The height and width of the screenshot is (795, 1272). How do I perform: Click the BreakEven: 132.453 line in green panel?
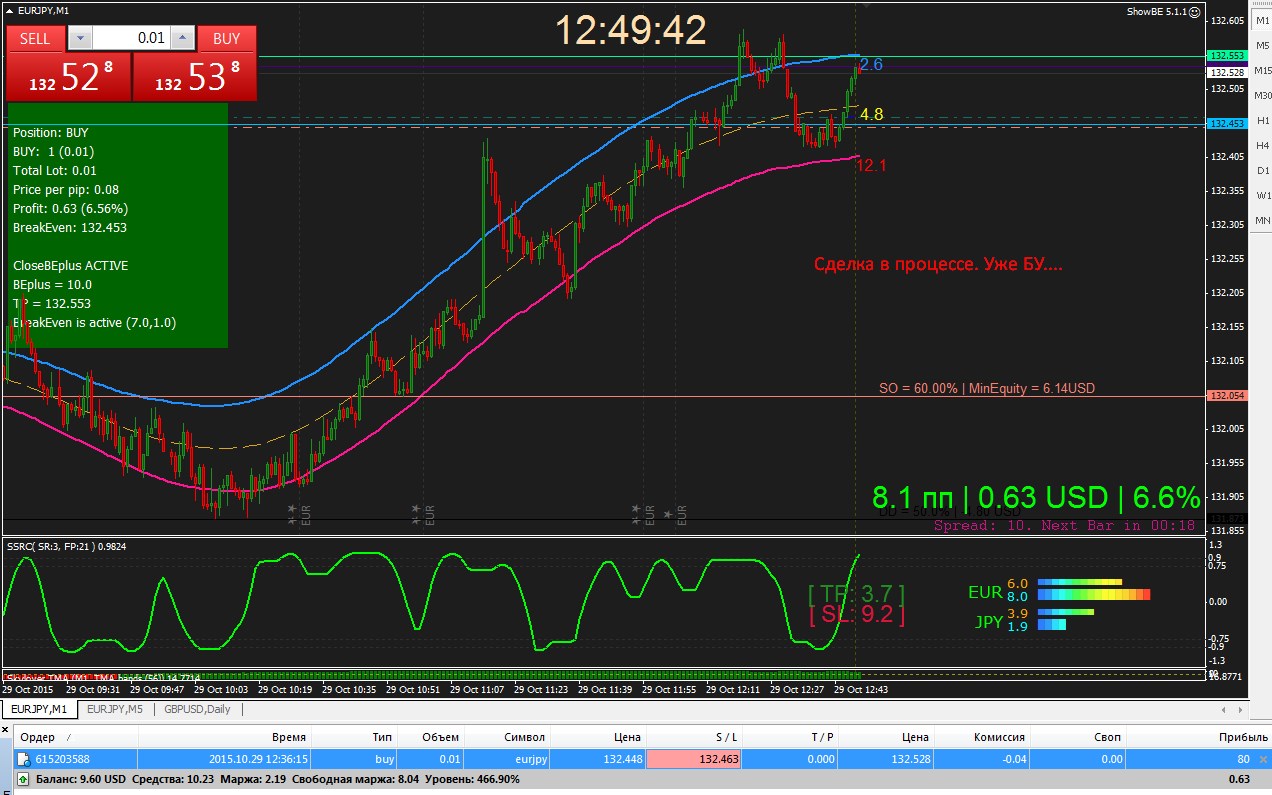(70, 228)
